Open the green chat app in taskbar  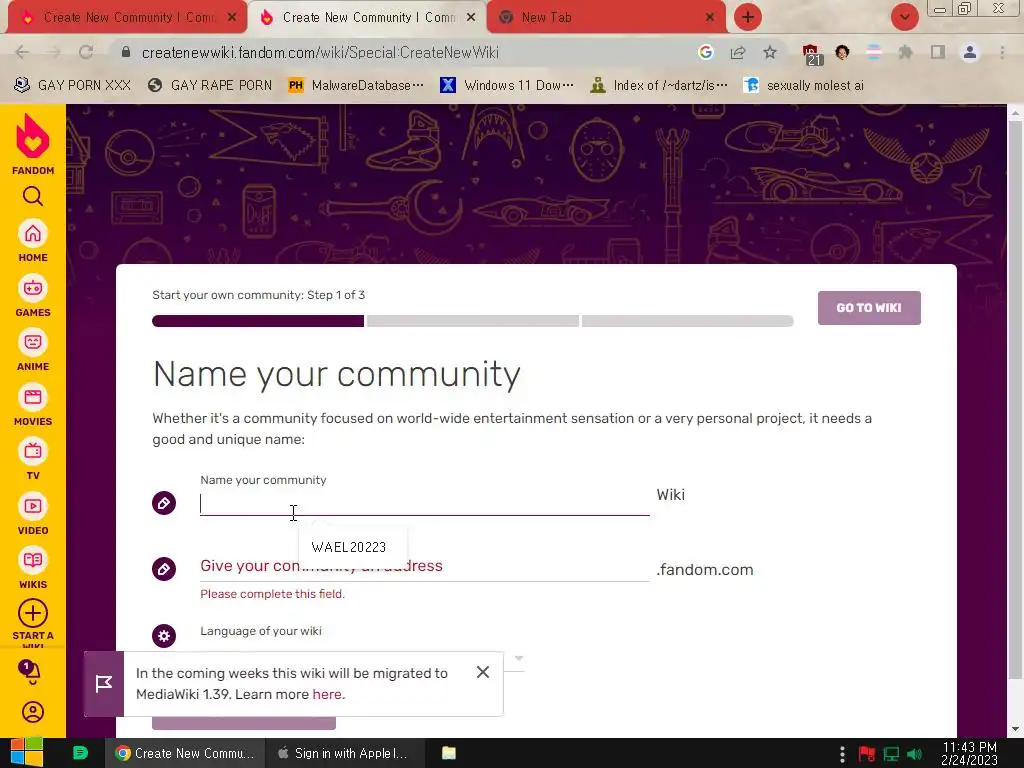[80, 753]
